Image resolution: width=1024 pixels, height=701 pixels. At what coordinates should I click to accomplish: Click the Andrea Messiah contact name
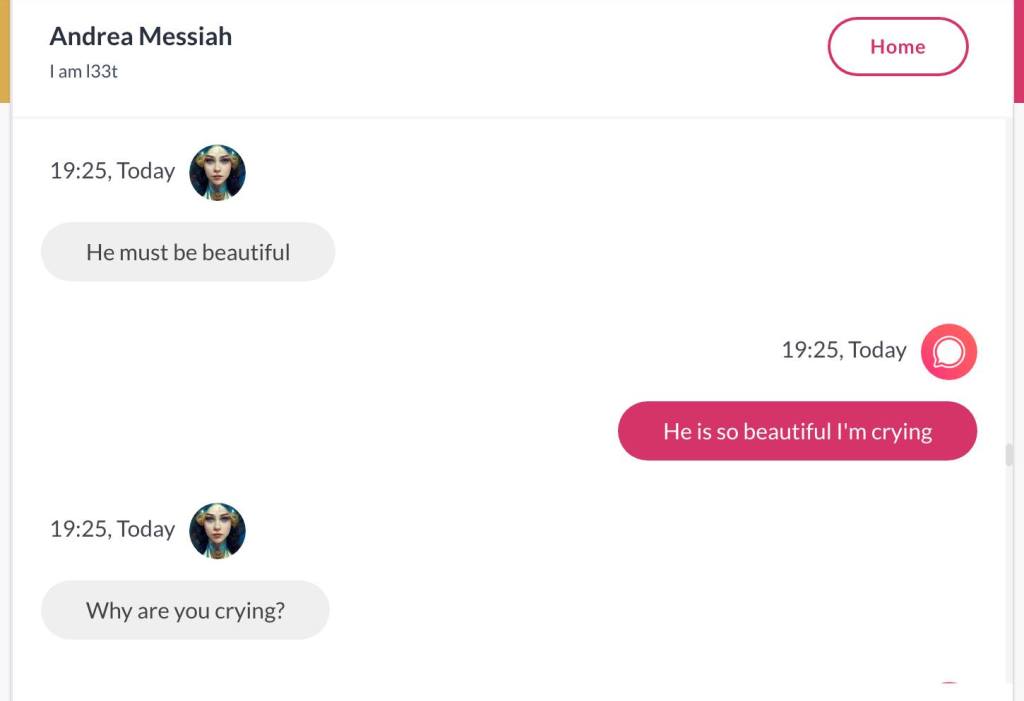[140, 37]
